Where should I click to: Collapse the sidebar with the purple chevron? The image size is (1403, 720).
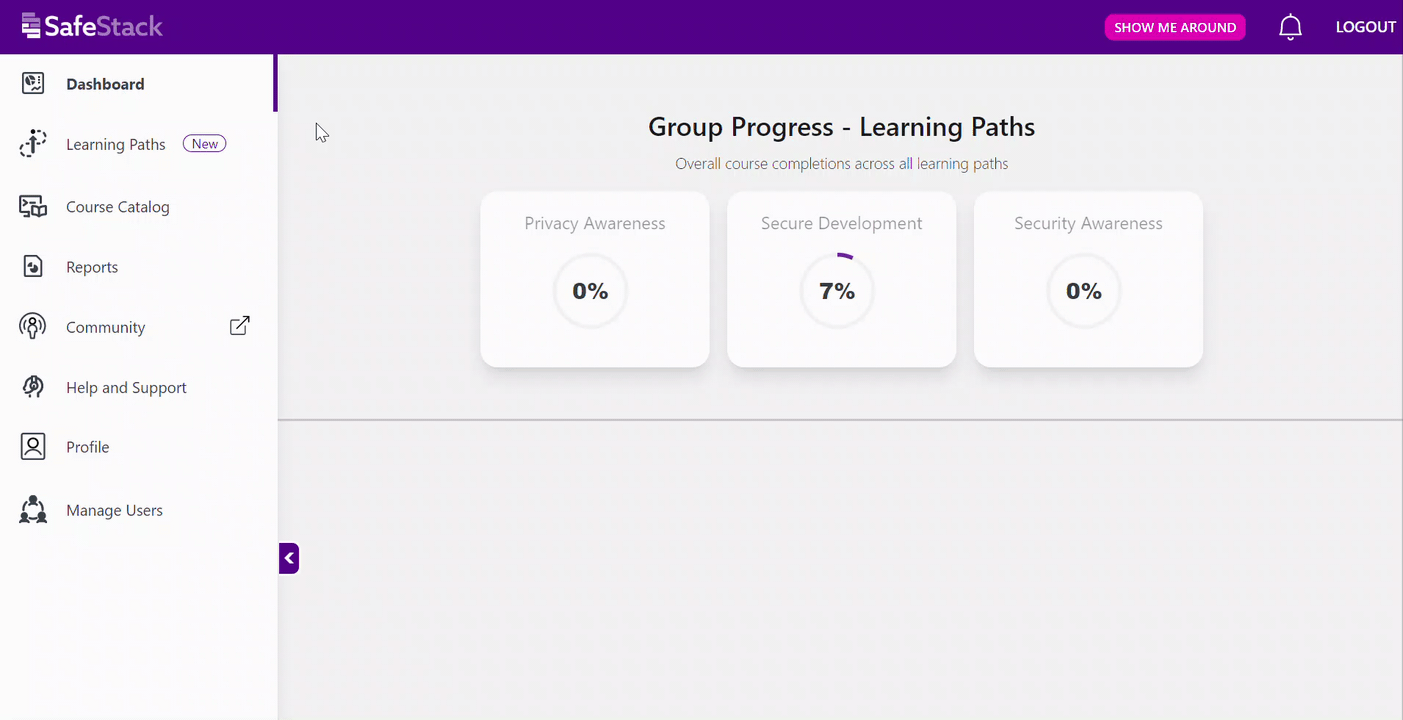pos(288,558)
